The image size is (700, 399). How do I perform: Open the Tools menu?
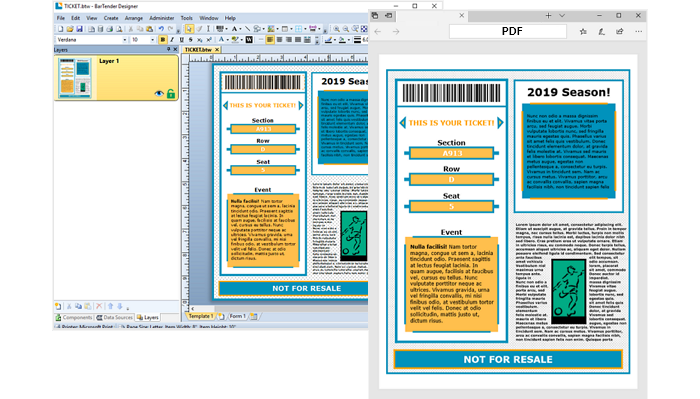tap(187, 18)
